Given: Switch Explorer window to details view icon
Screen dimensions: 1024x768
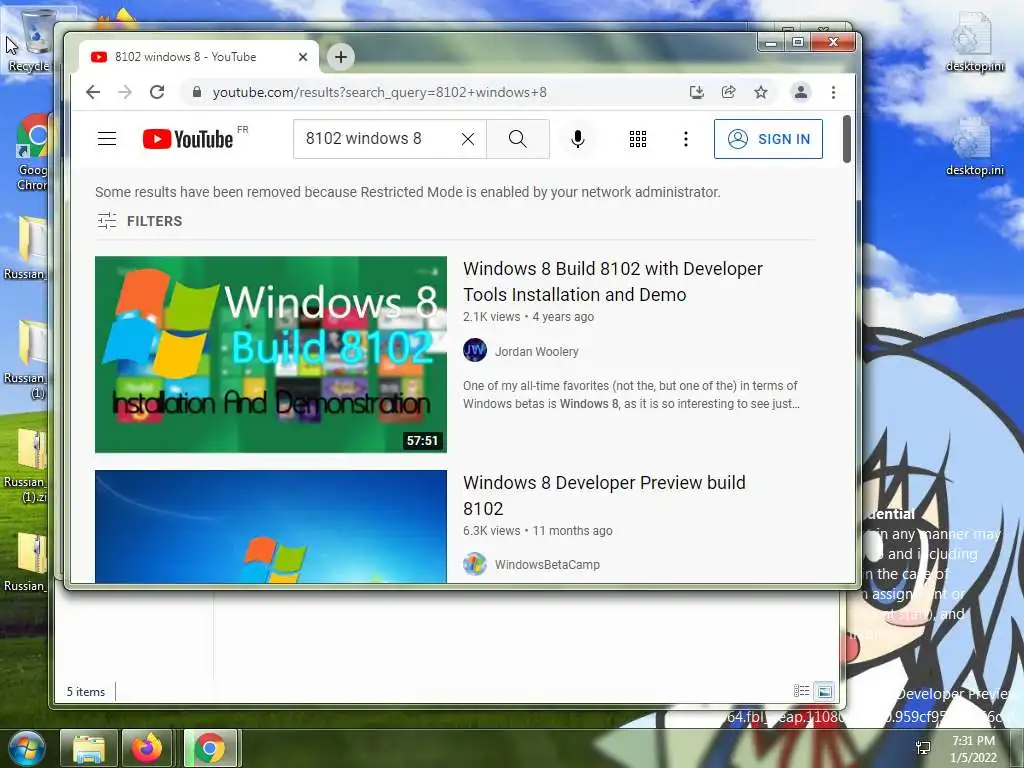Looking at the screenshot, I should click(801, 691).
